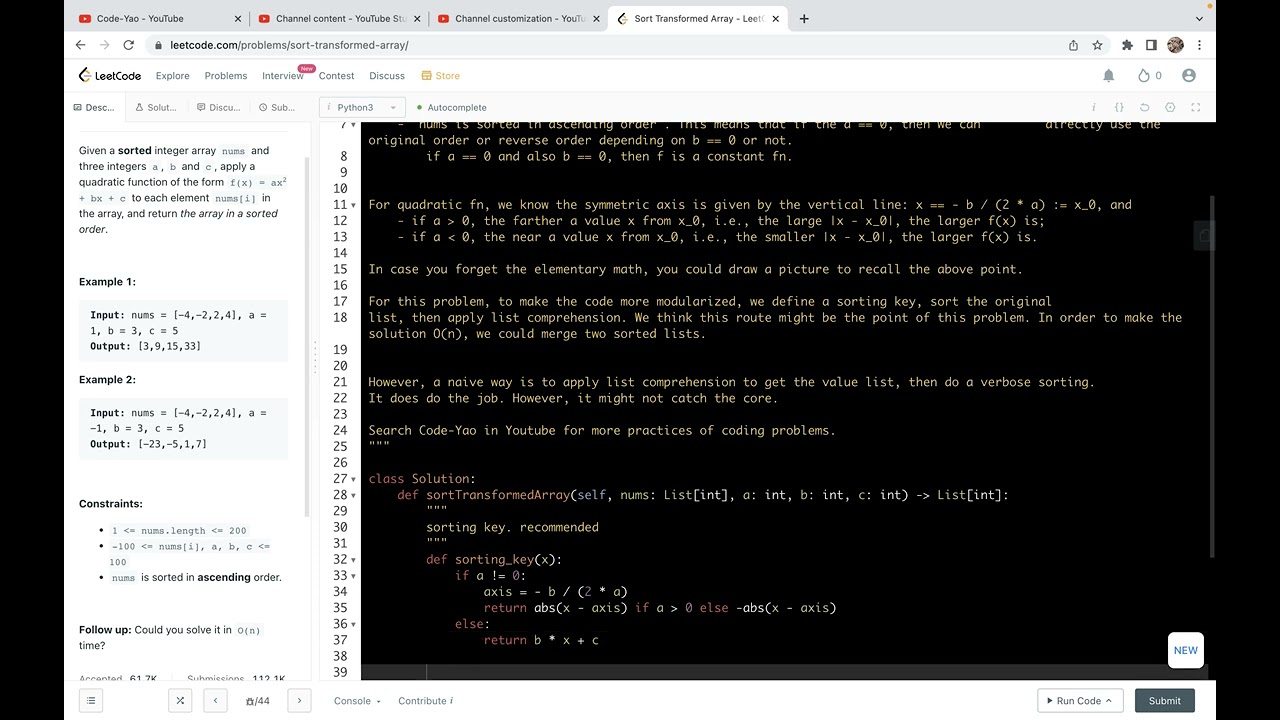Toggle fullscreen editor mode icon
The image size is (1280, 720).
coord(1196,107)
